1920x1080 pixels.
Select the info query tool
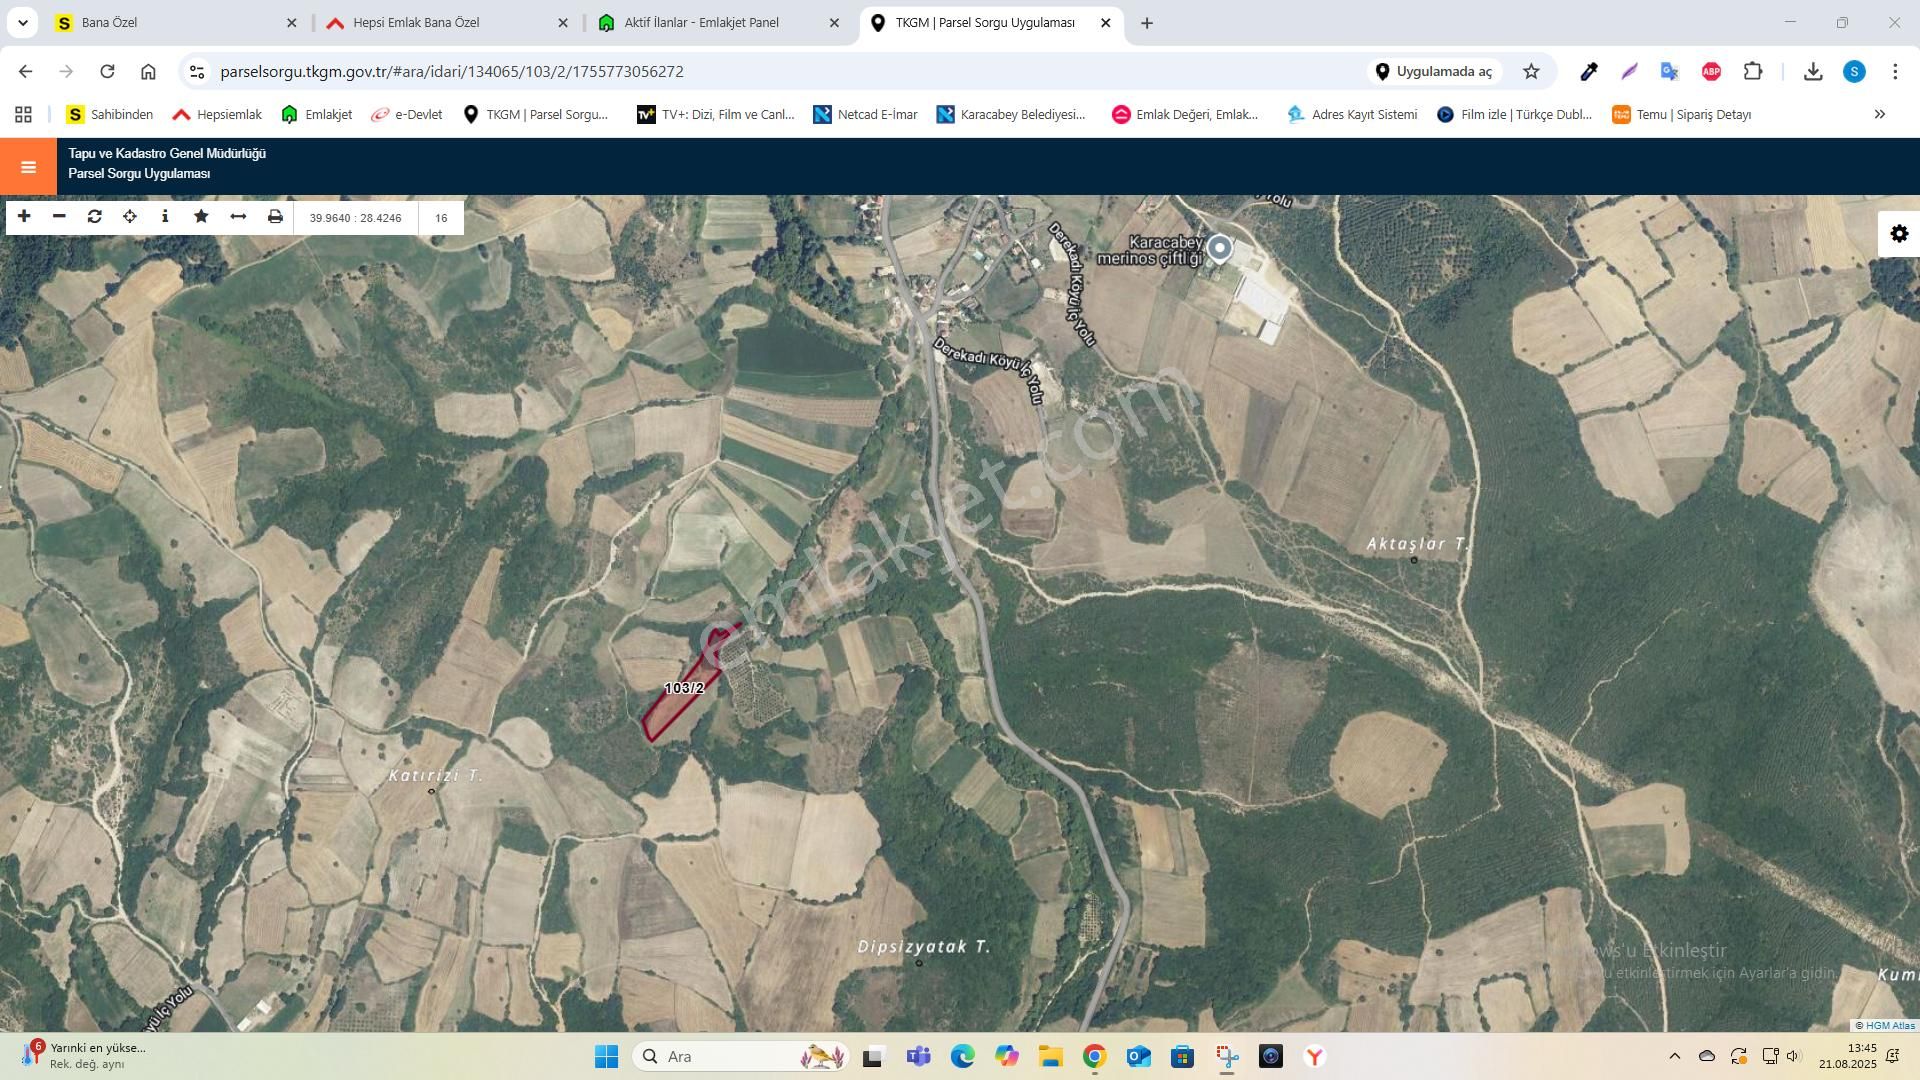coord(165,217)
